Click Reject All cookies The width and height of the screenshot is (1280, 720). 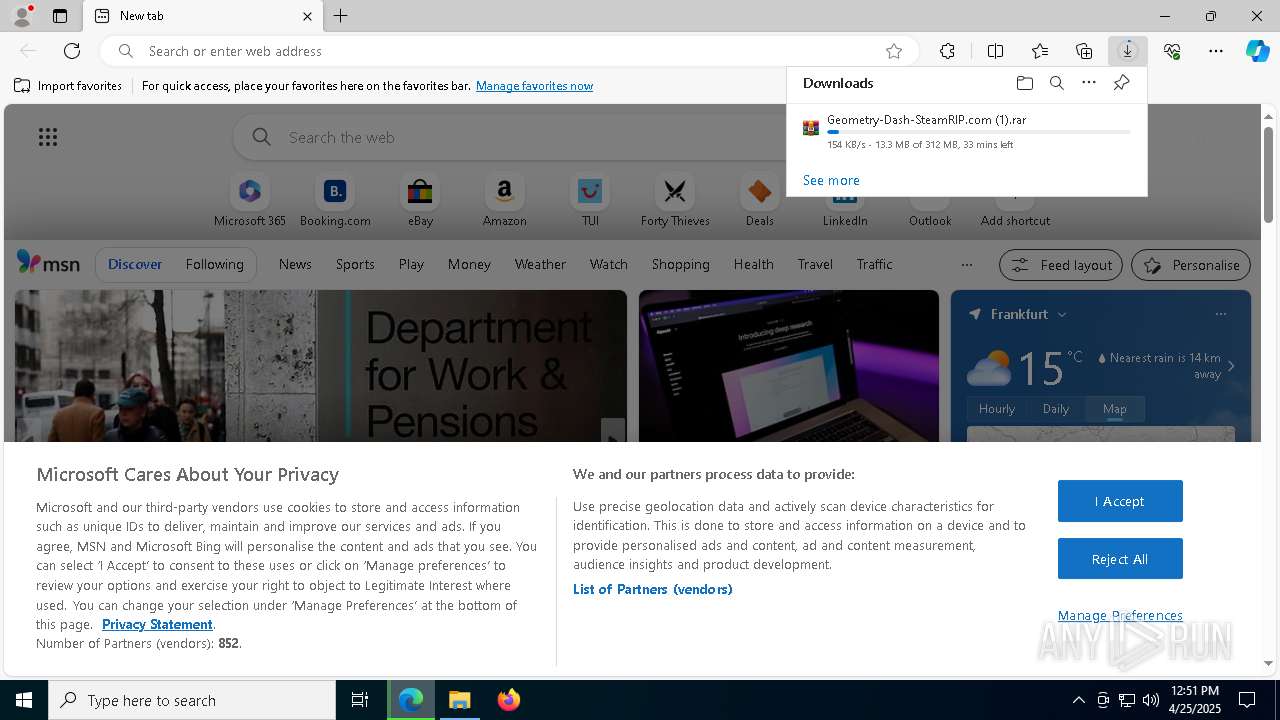1120,559
